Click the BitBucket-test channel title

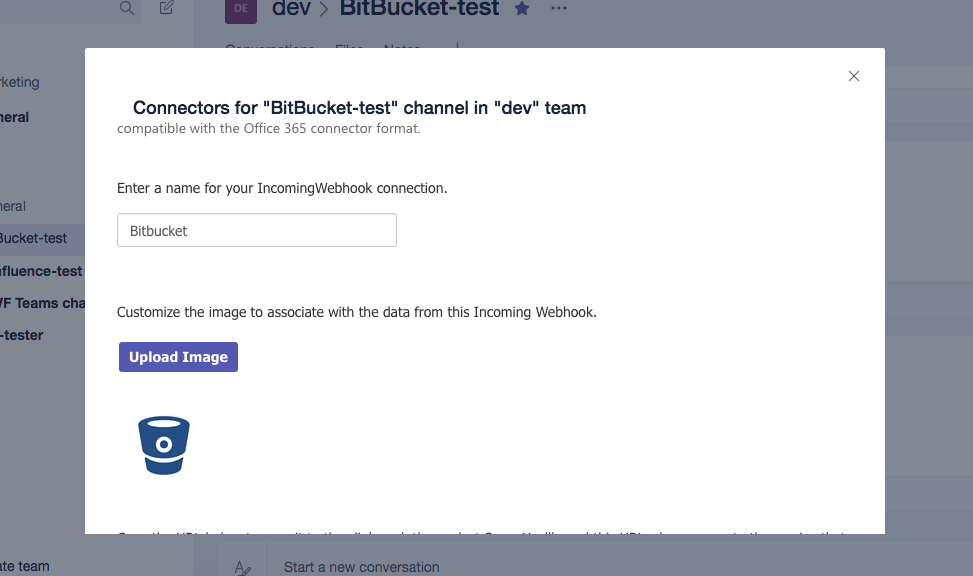(x=419, y=9)
